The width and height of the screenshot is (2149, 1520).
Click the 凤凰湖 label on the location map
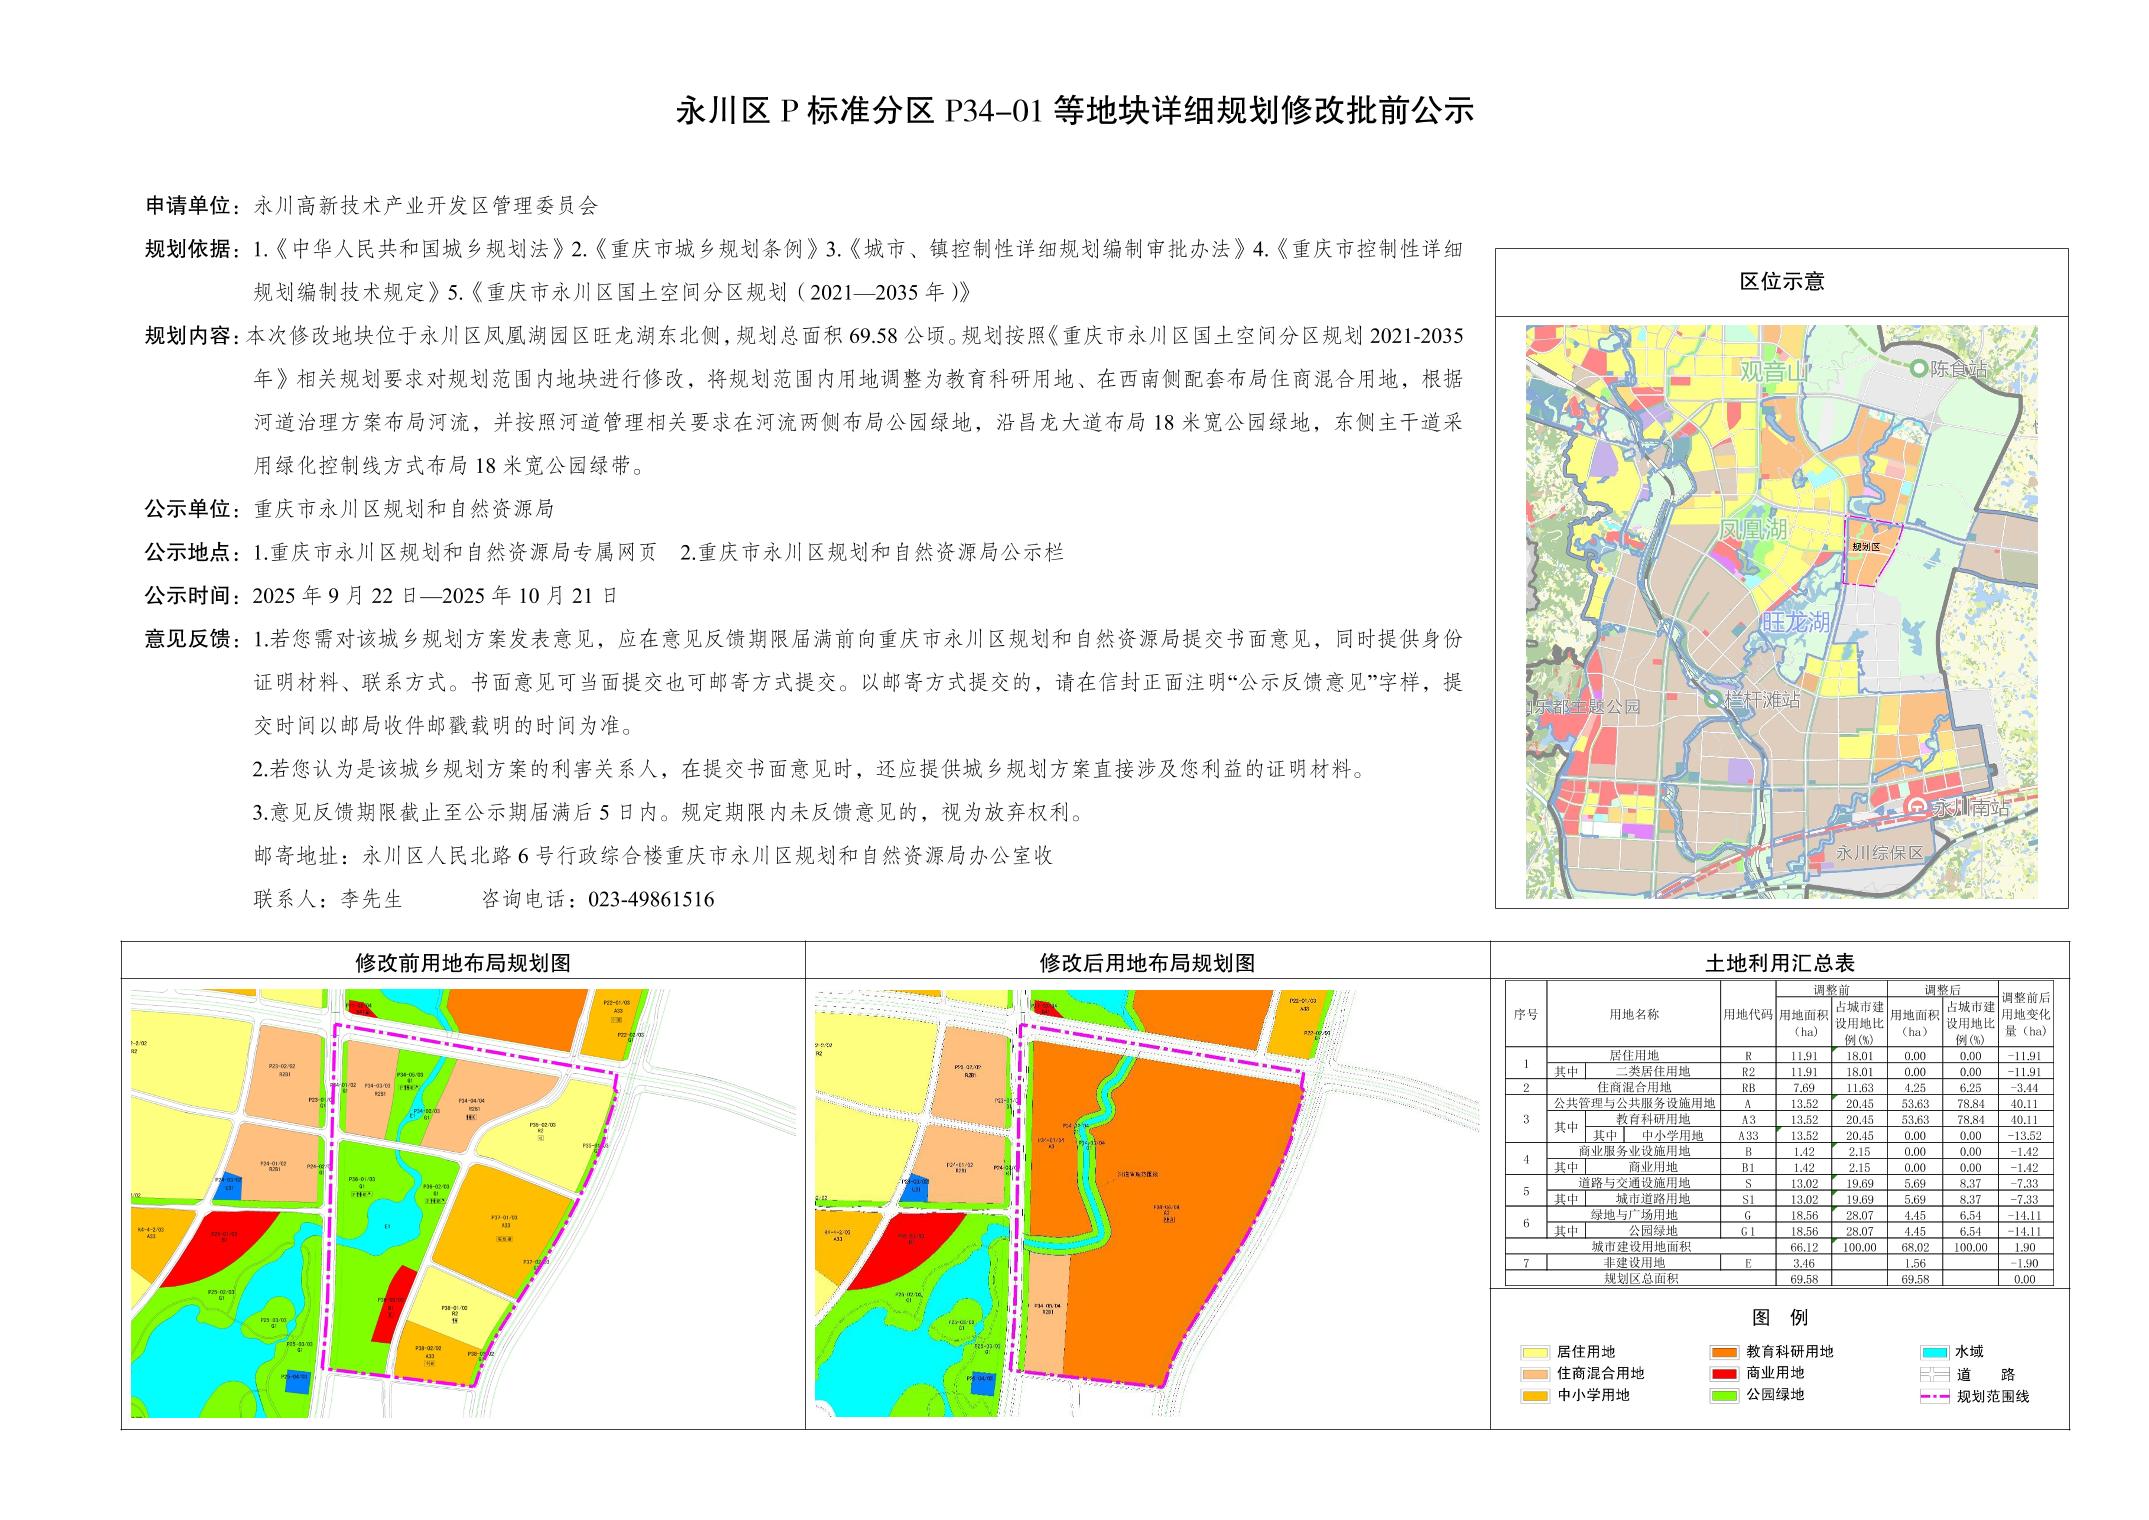[x=1753, y=528]
